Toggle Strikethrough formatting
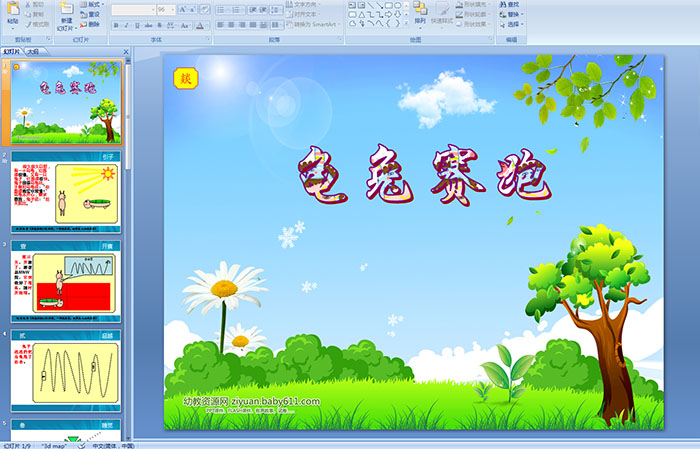The height and width of the screenshot is (449, 700). click(x=148, y=25)
